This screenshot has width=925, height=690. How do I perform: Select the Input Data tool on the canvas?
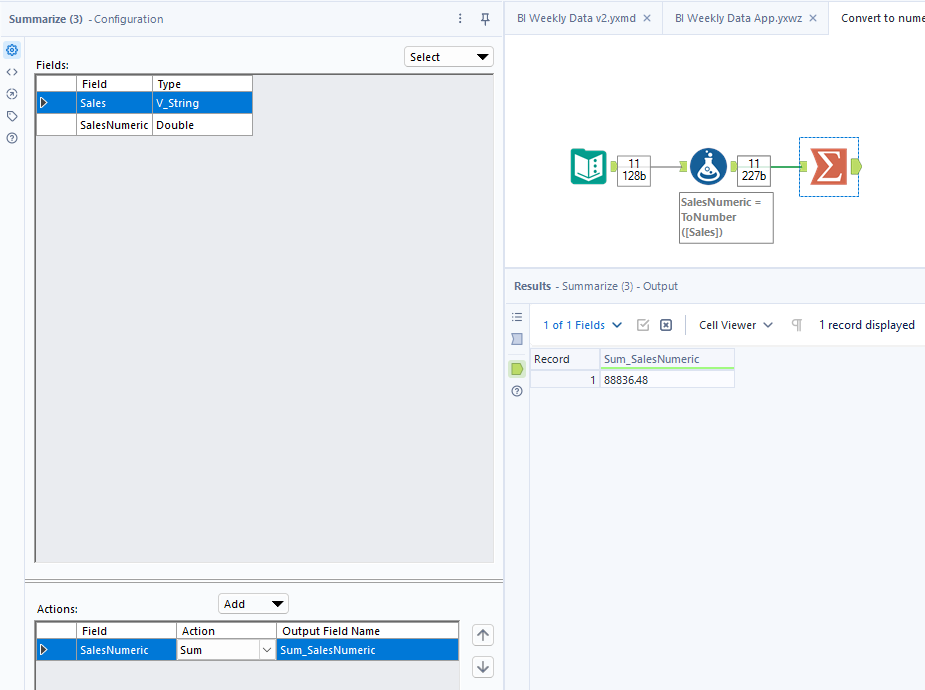pos(589,167)
